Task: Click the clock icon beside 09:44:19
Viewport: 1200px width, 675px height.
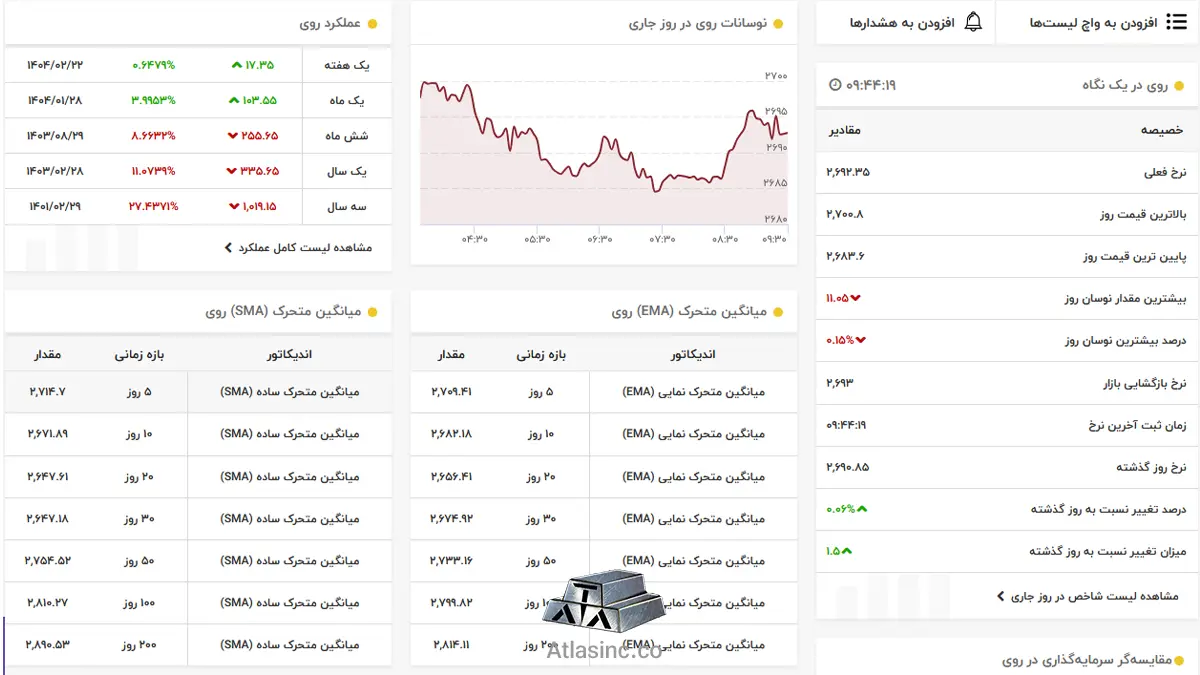Action: tap(835, 85)
